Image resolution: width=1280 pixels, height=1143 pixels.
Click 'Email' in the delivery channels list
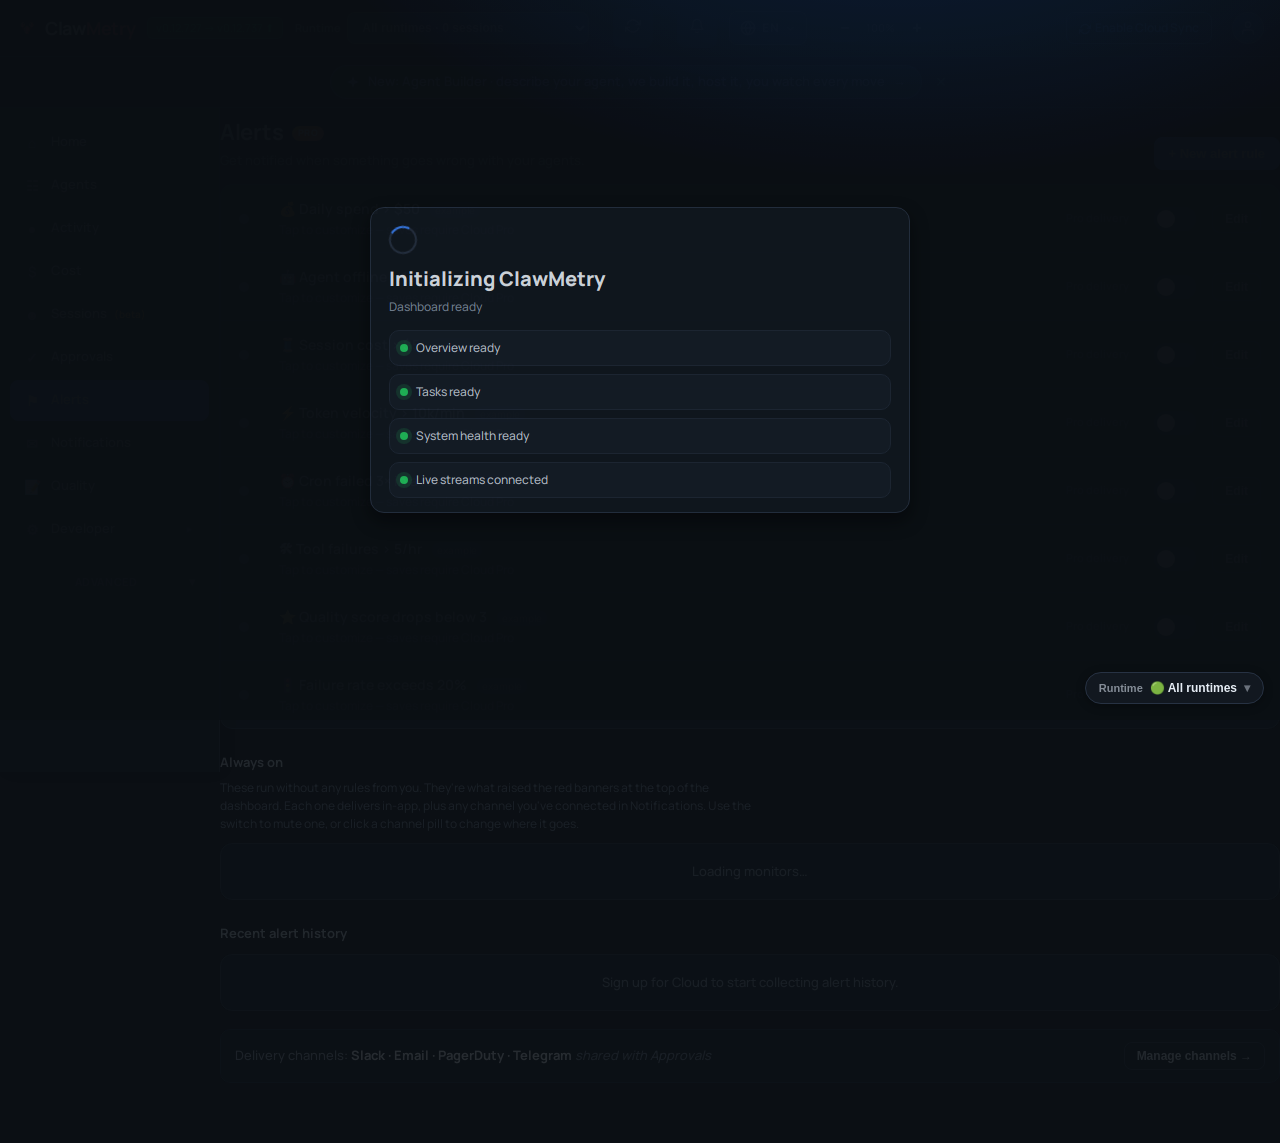(x=411, y=1056)
